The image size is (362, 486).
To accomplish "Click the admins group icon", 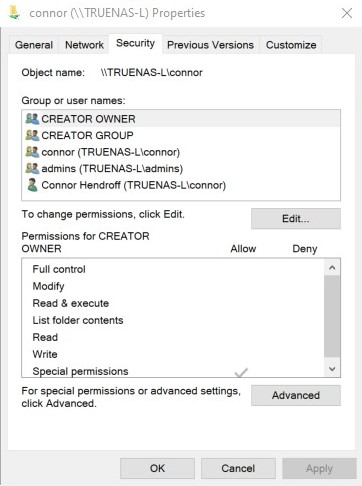I will [32, 168].
